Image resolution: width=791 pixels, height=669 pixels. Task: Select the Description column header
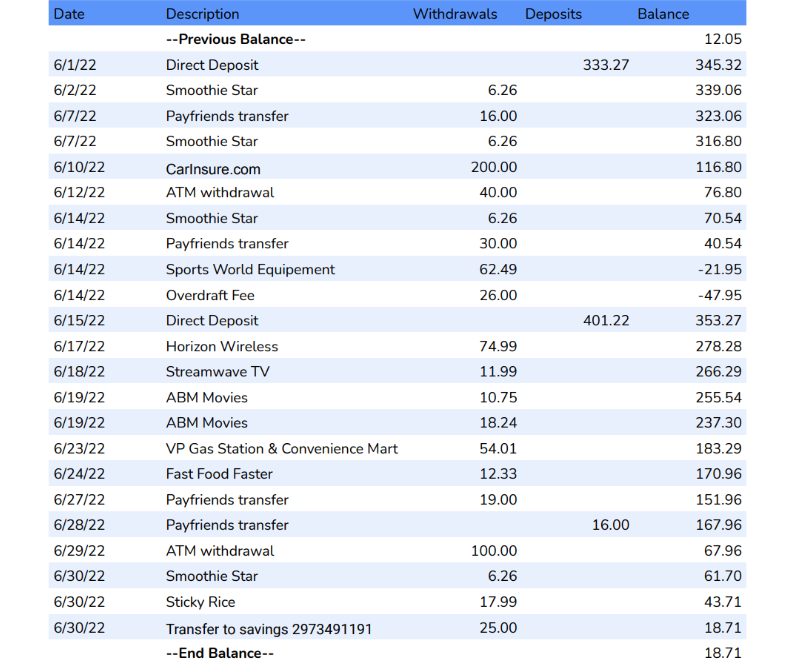202,14
